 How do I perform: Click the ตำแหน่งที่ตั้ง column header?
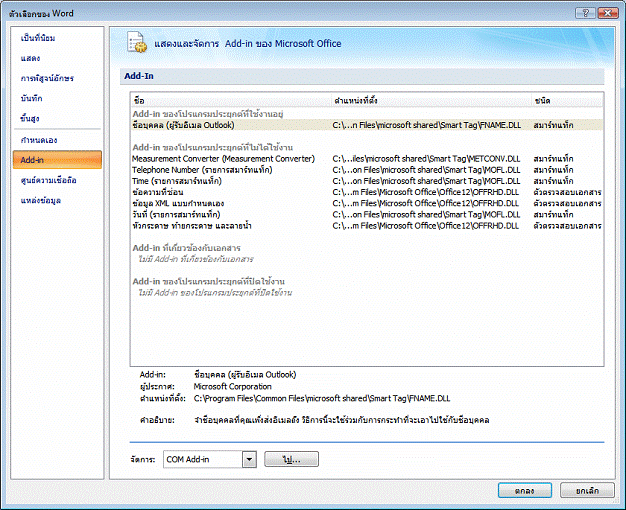point(430,101)
